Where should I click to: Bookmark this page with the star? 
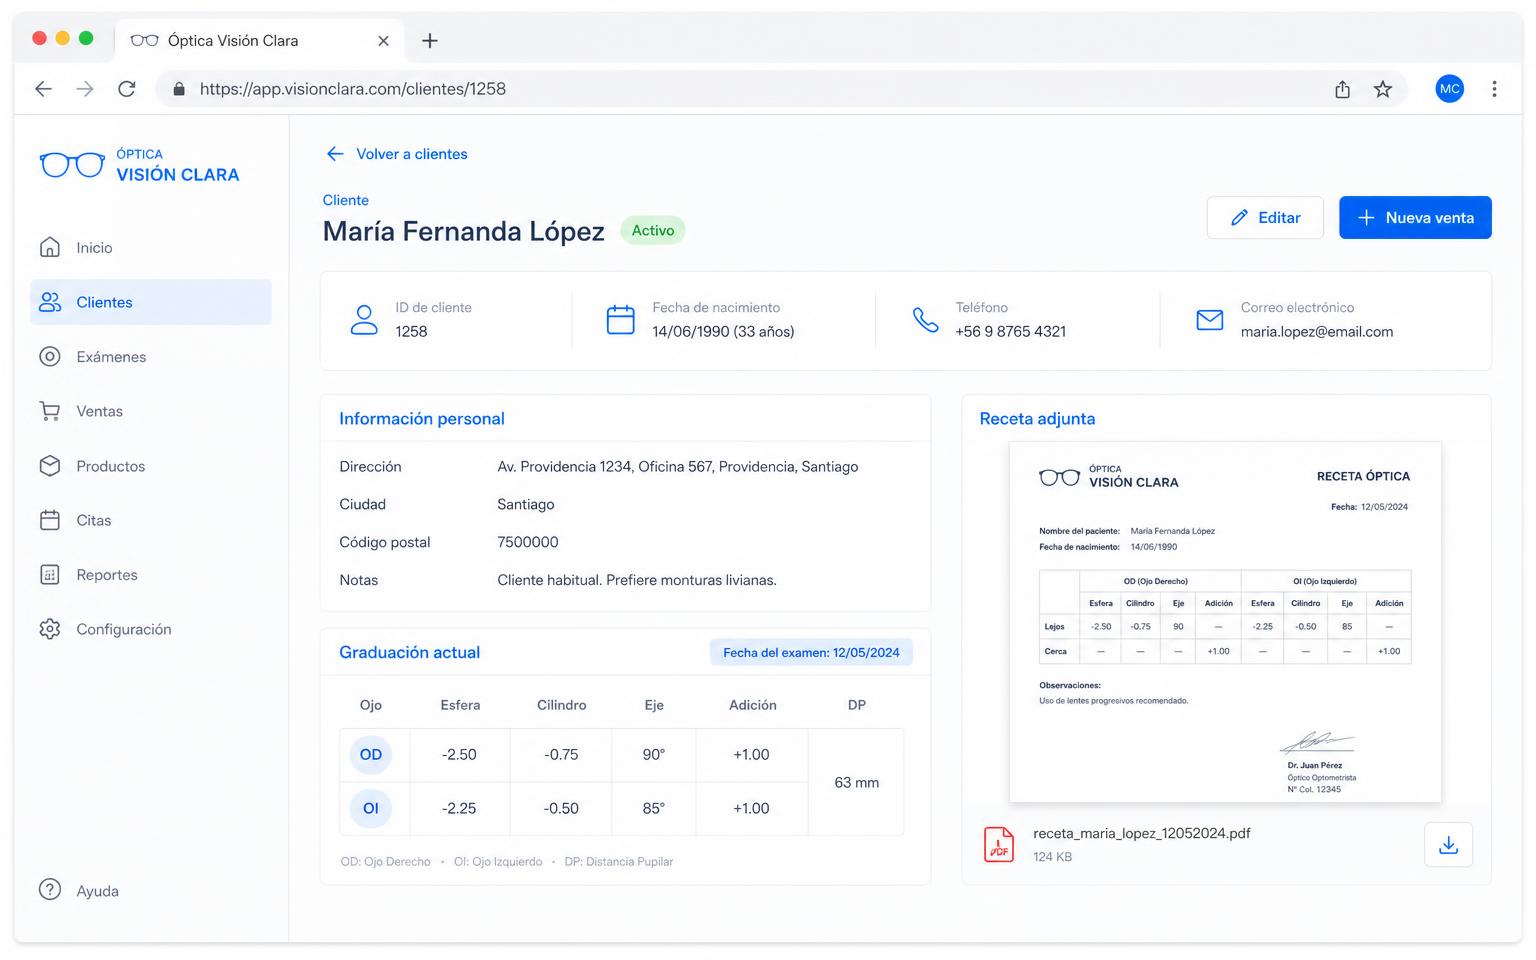coord(1383,89)
